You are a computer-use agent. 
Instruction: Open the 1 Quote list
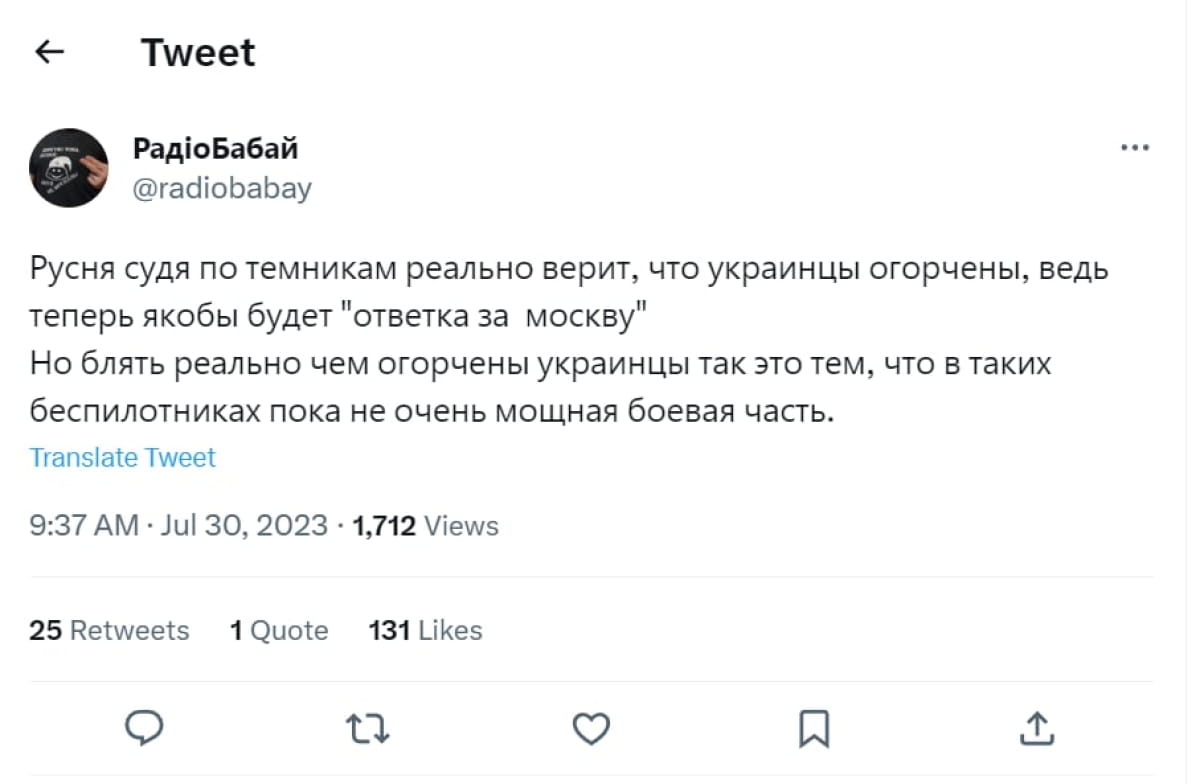click(x=279, y=630)
